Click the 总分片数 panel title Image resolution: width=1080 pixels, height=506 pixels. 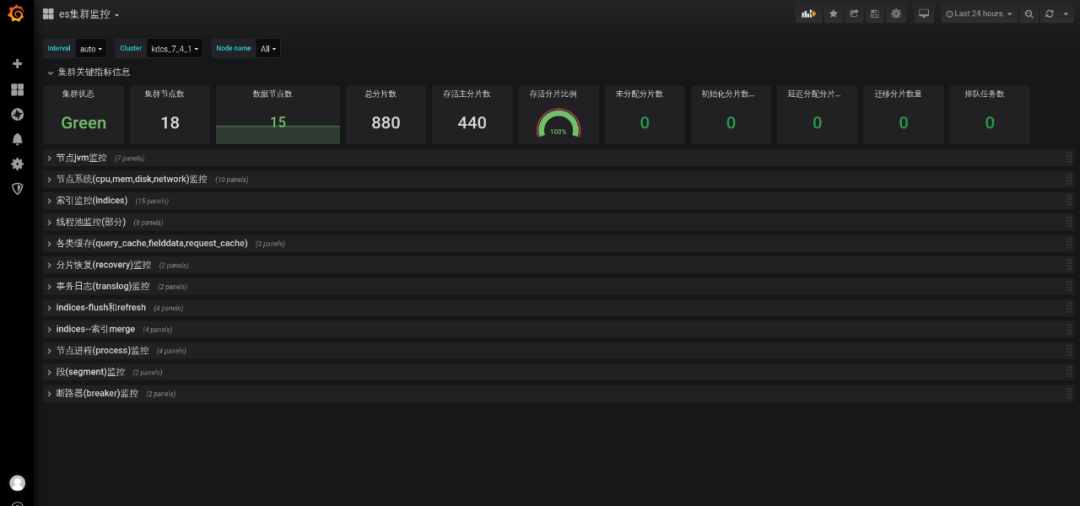tap(380, 94)
